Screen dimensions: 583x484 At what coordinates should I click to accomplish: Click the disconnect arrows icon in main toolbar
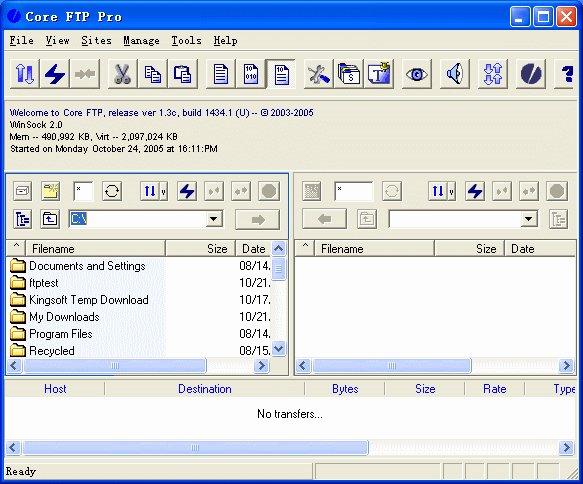point(85,74)
